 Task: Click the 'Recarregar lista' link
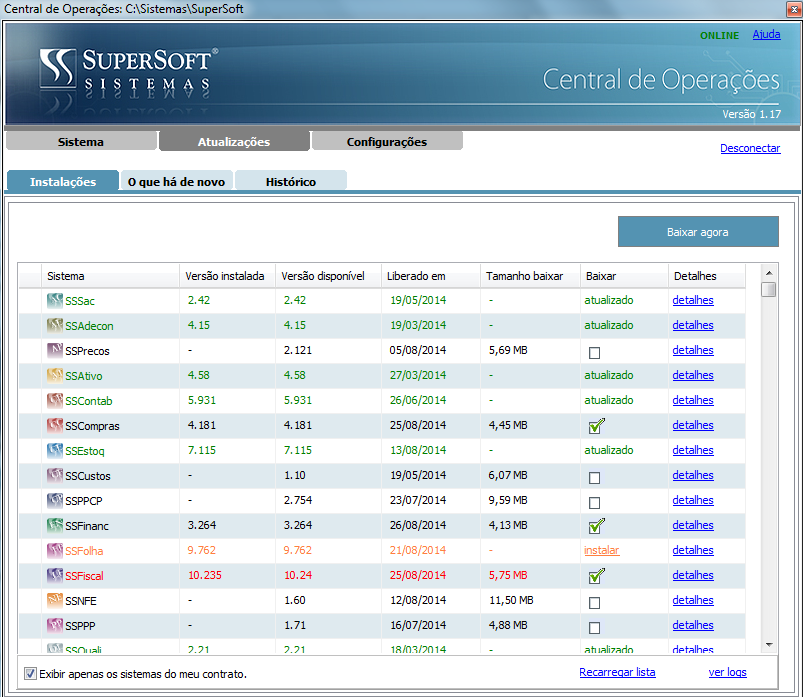coord(617,672)
